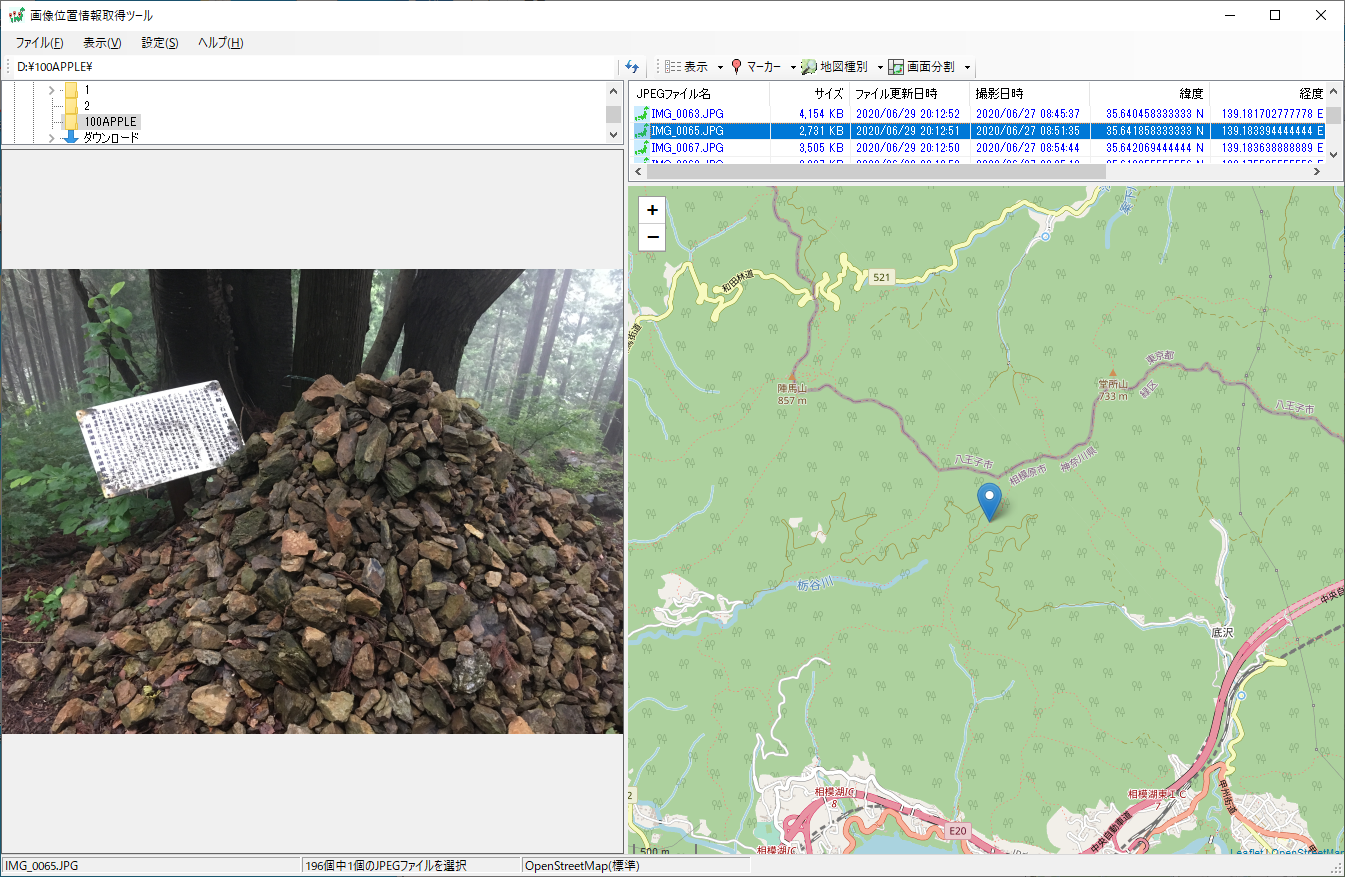Open the ヘルプ(H) menu
Image resolution: width=1345 pixels, height=877 pixels.
coord(221,43)
